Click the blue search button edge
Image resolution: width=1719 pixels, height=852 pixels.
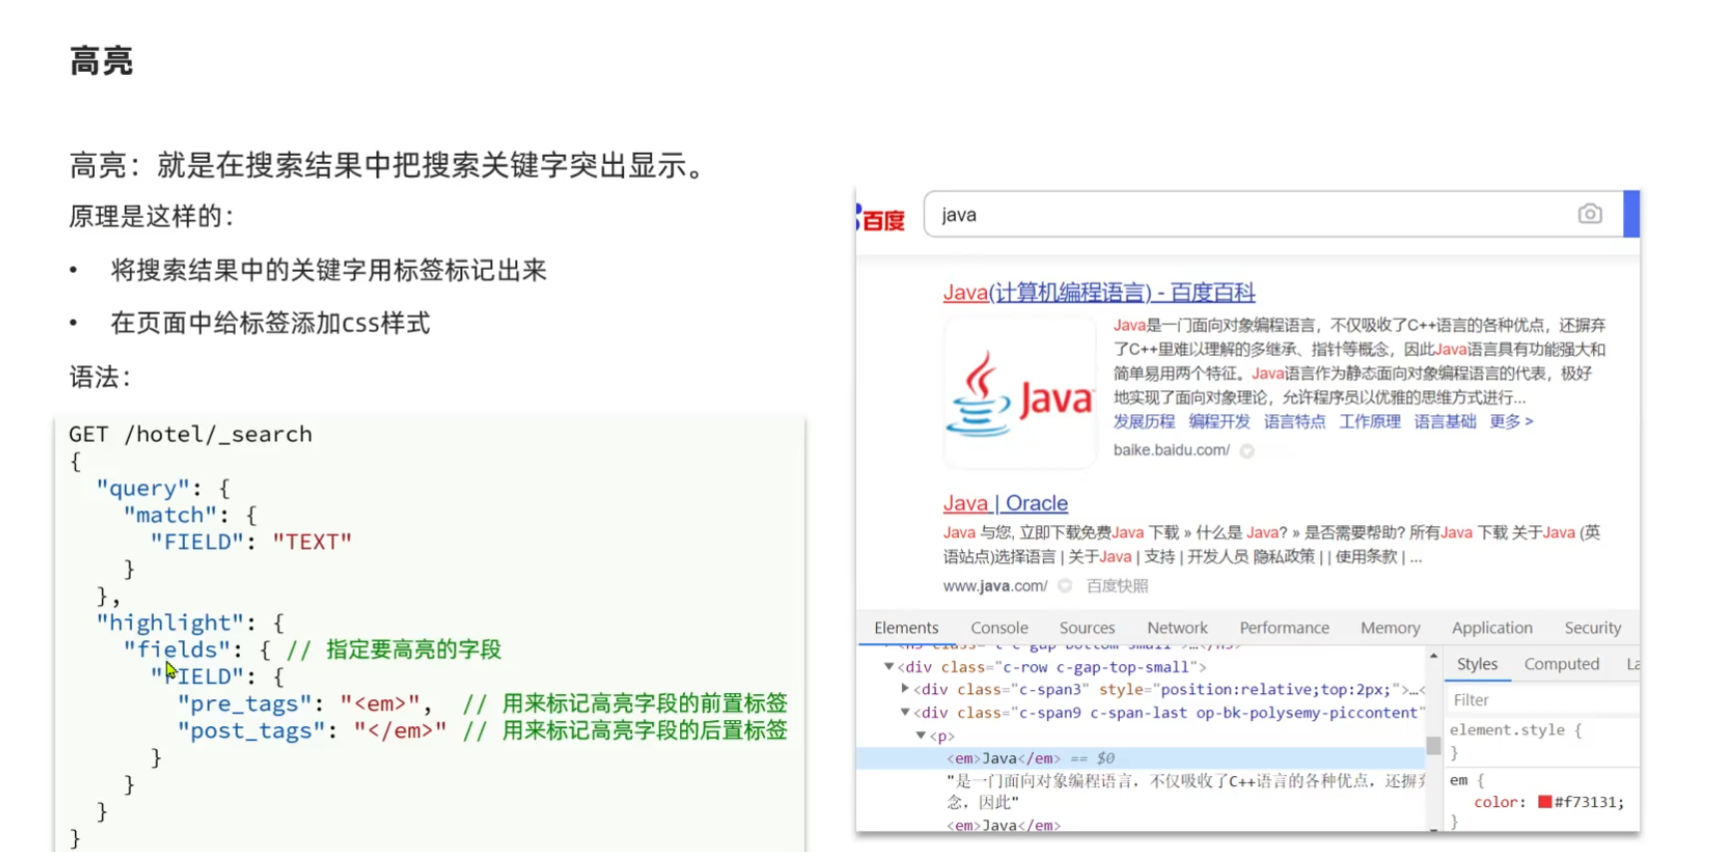(x=1631, y=214)
